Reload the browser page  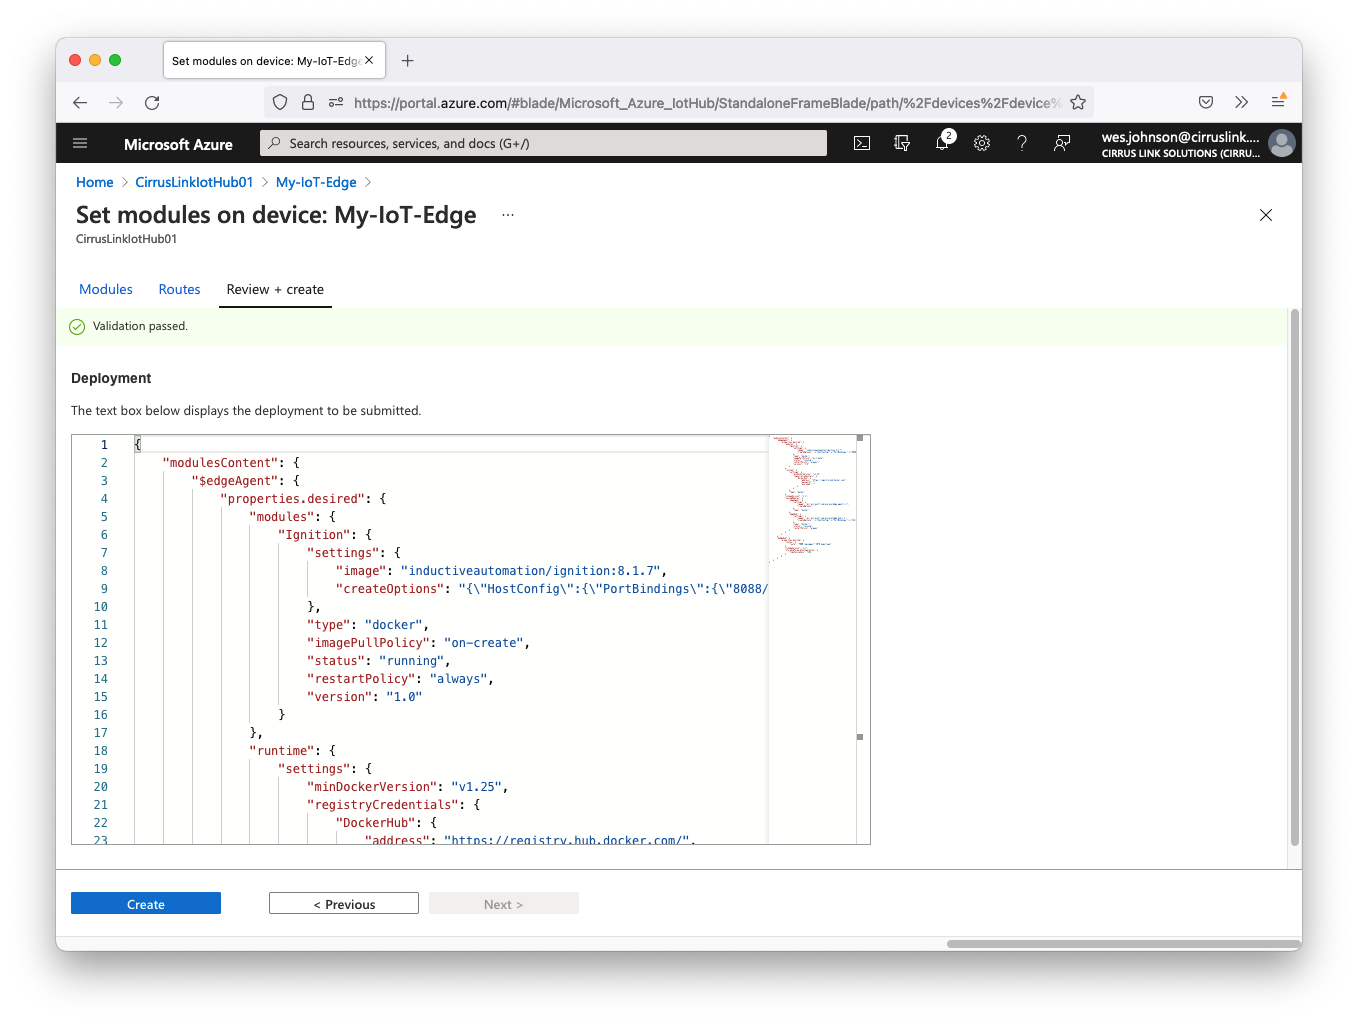(152, 102)
